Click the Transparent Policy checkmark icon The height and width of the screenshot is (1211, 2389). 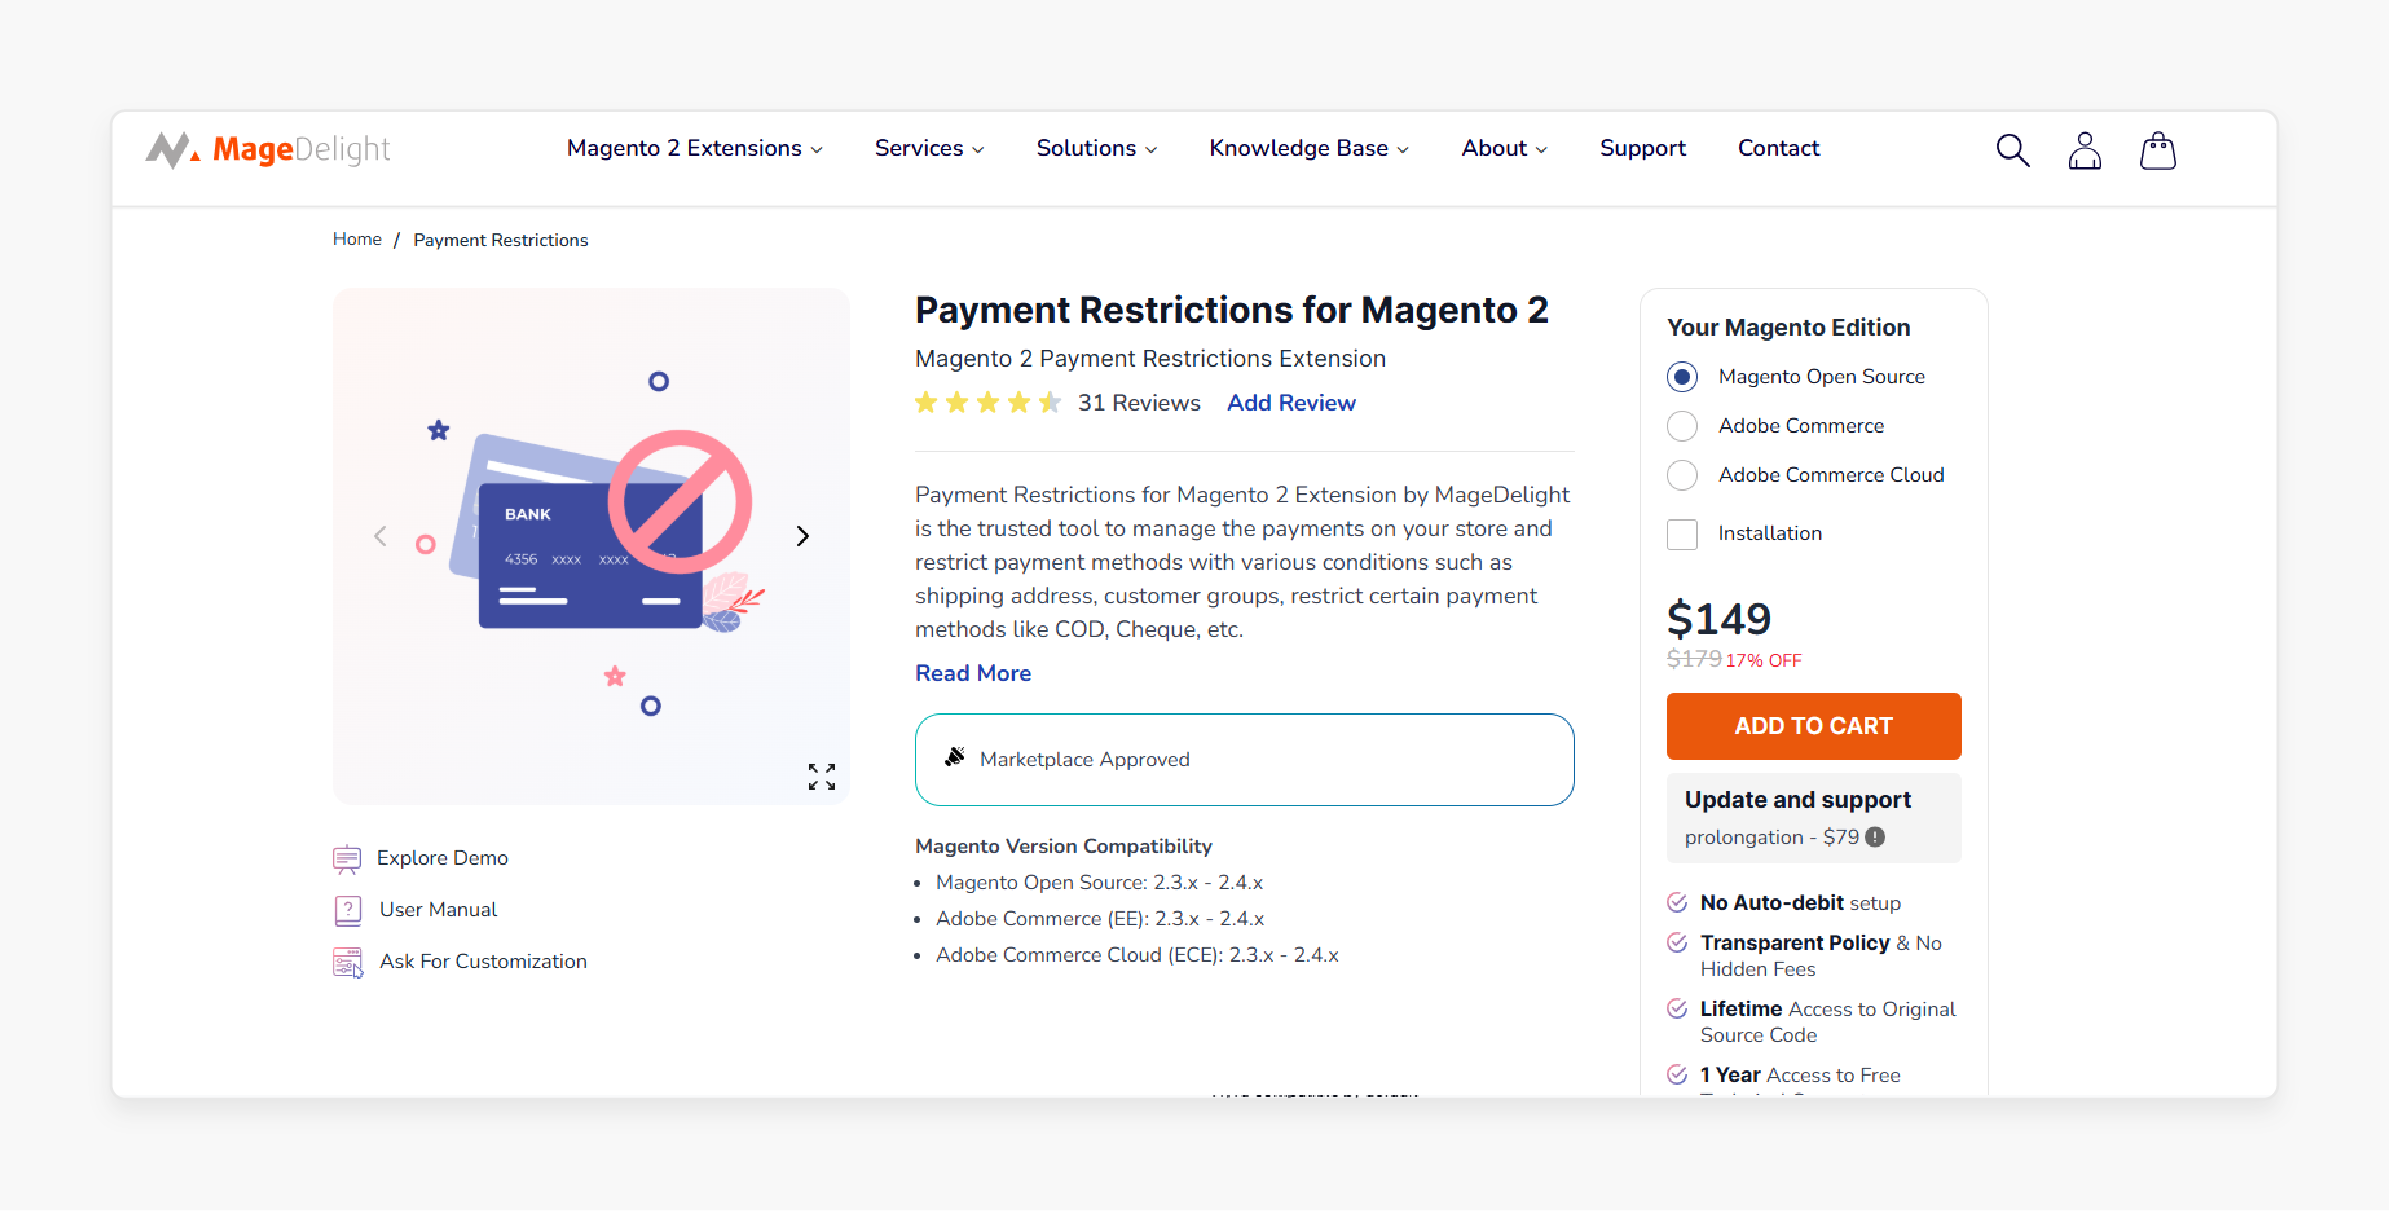pyautogui.click(x=1677, y=943)
